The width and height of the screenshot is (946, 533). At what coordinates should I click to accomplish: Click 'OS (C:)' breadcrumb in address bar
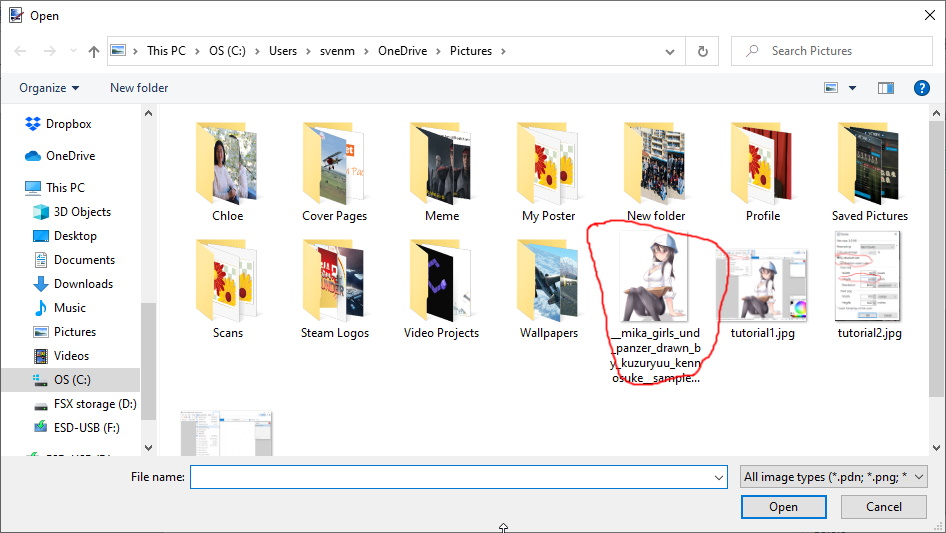click(x=227, y=51)
